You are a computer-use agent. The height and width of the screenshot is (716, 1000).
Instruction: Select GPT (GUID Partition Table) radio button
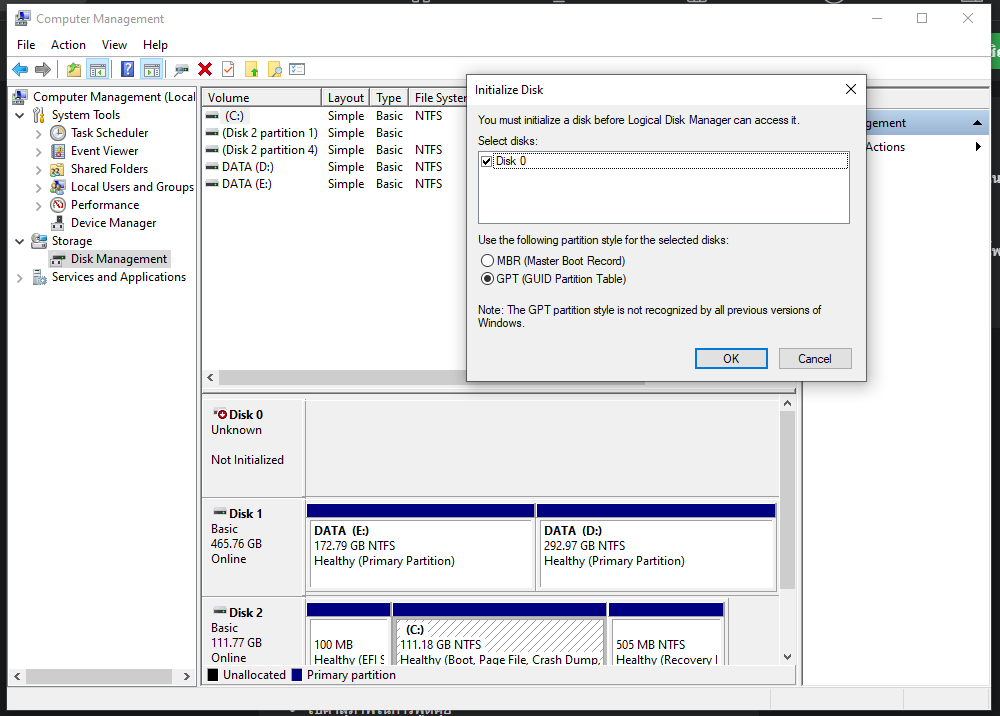[x=487, y=279]
